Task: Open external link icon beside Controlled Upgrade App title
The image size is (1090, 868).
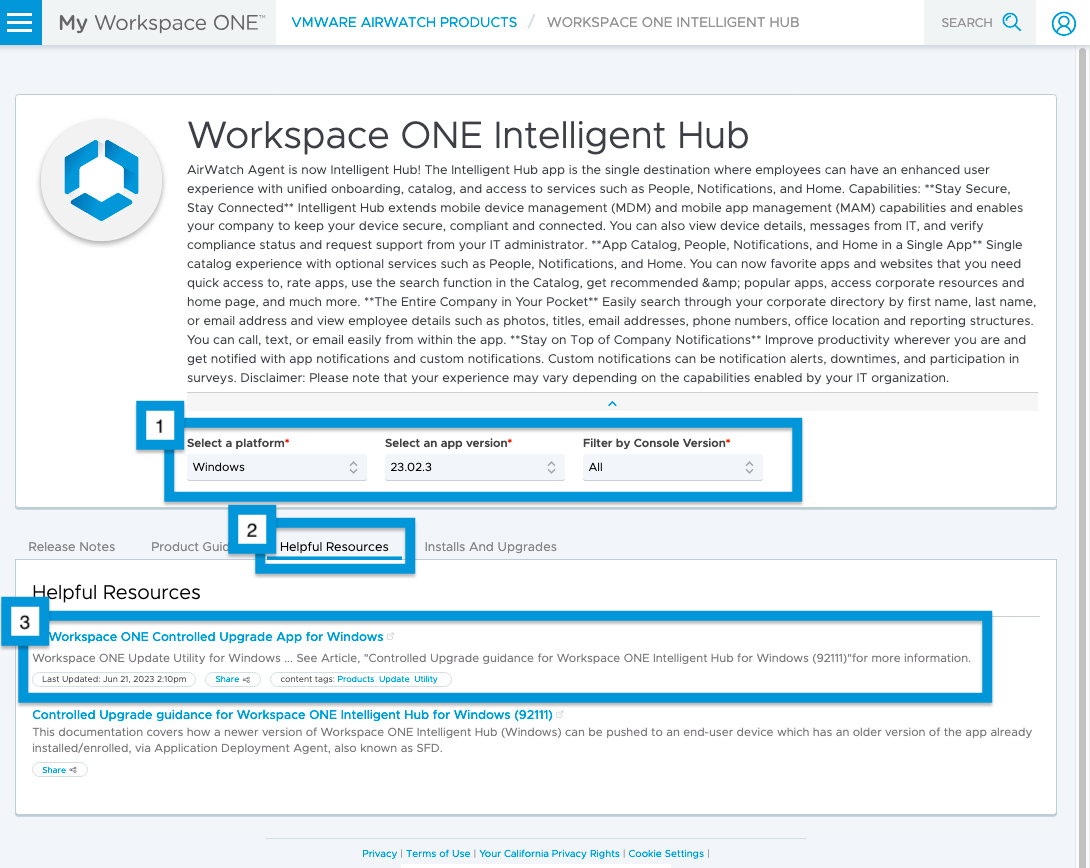Action: click(x=389, y=635)
